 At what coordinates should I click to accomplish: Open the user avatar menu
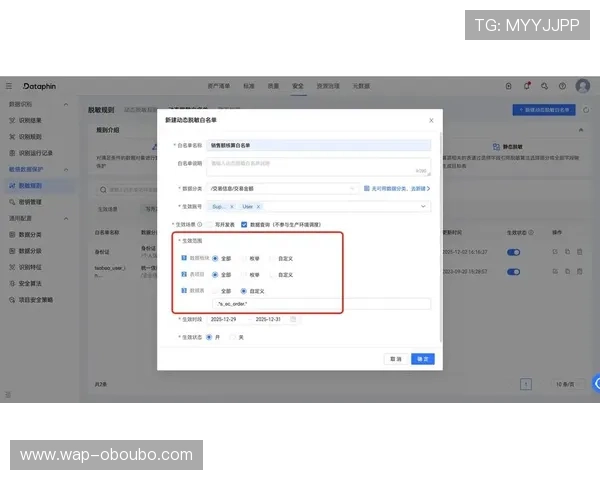582,86
